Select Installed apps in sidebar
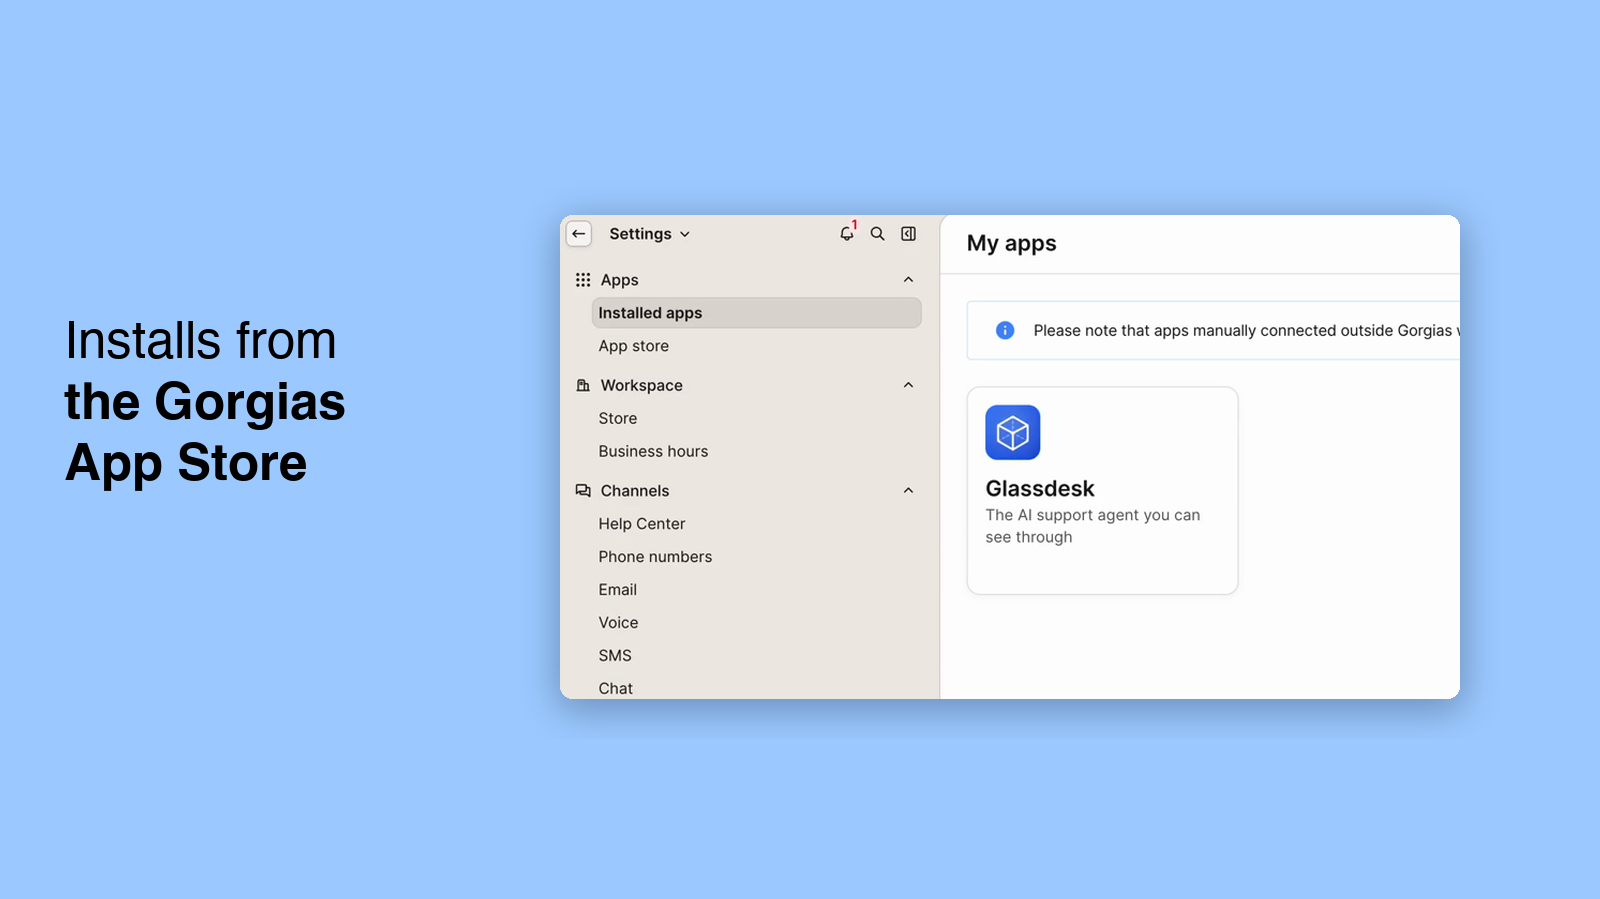The width and height of the screenshot is (1600, 899). 756,313
